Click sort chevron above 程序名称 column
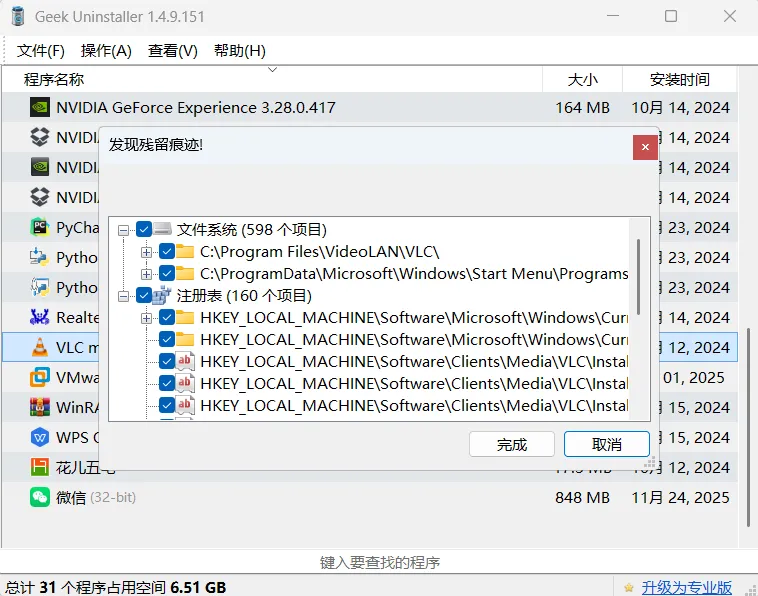The image size is (758, 596). coord(273,70)
